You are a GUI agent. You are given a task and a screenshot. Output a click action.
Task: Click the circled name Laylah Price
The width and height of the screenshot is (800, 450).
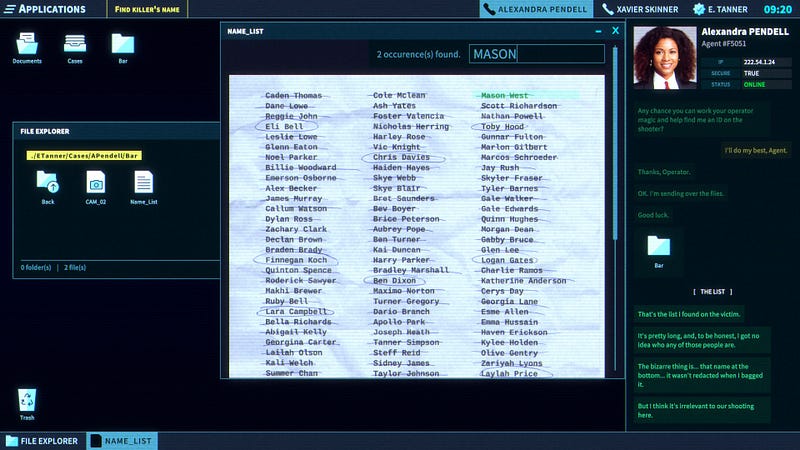coord(509,373)
